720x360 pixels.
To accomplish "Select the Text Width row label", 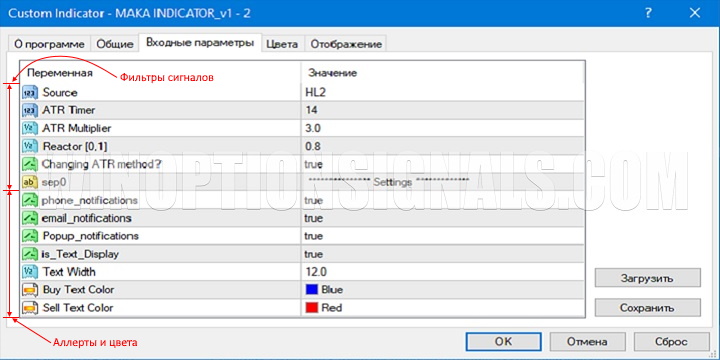I will [x=69, y=272].
